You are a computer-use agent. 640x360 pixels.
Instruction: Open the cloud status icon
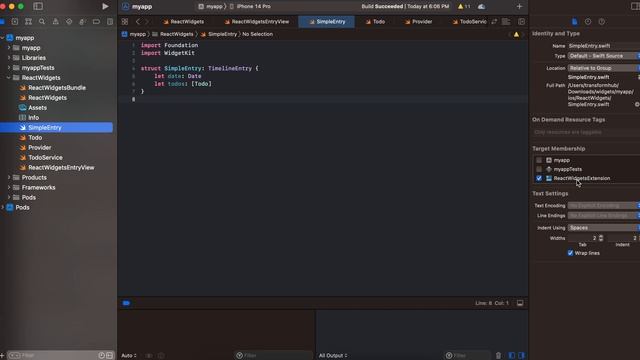point(482,7)
